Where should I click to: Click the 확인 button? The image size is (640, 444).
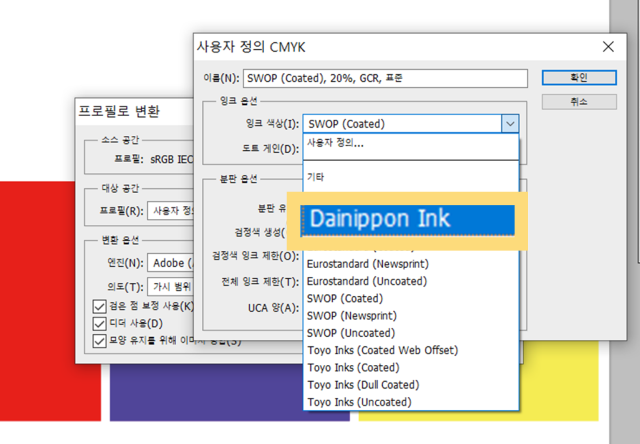coord(579,78)
